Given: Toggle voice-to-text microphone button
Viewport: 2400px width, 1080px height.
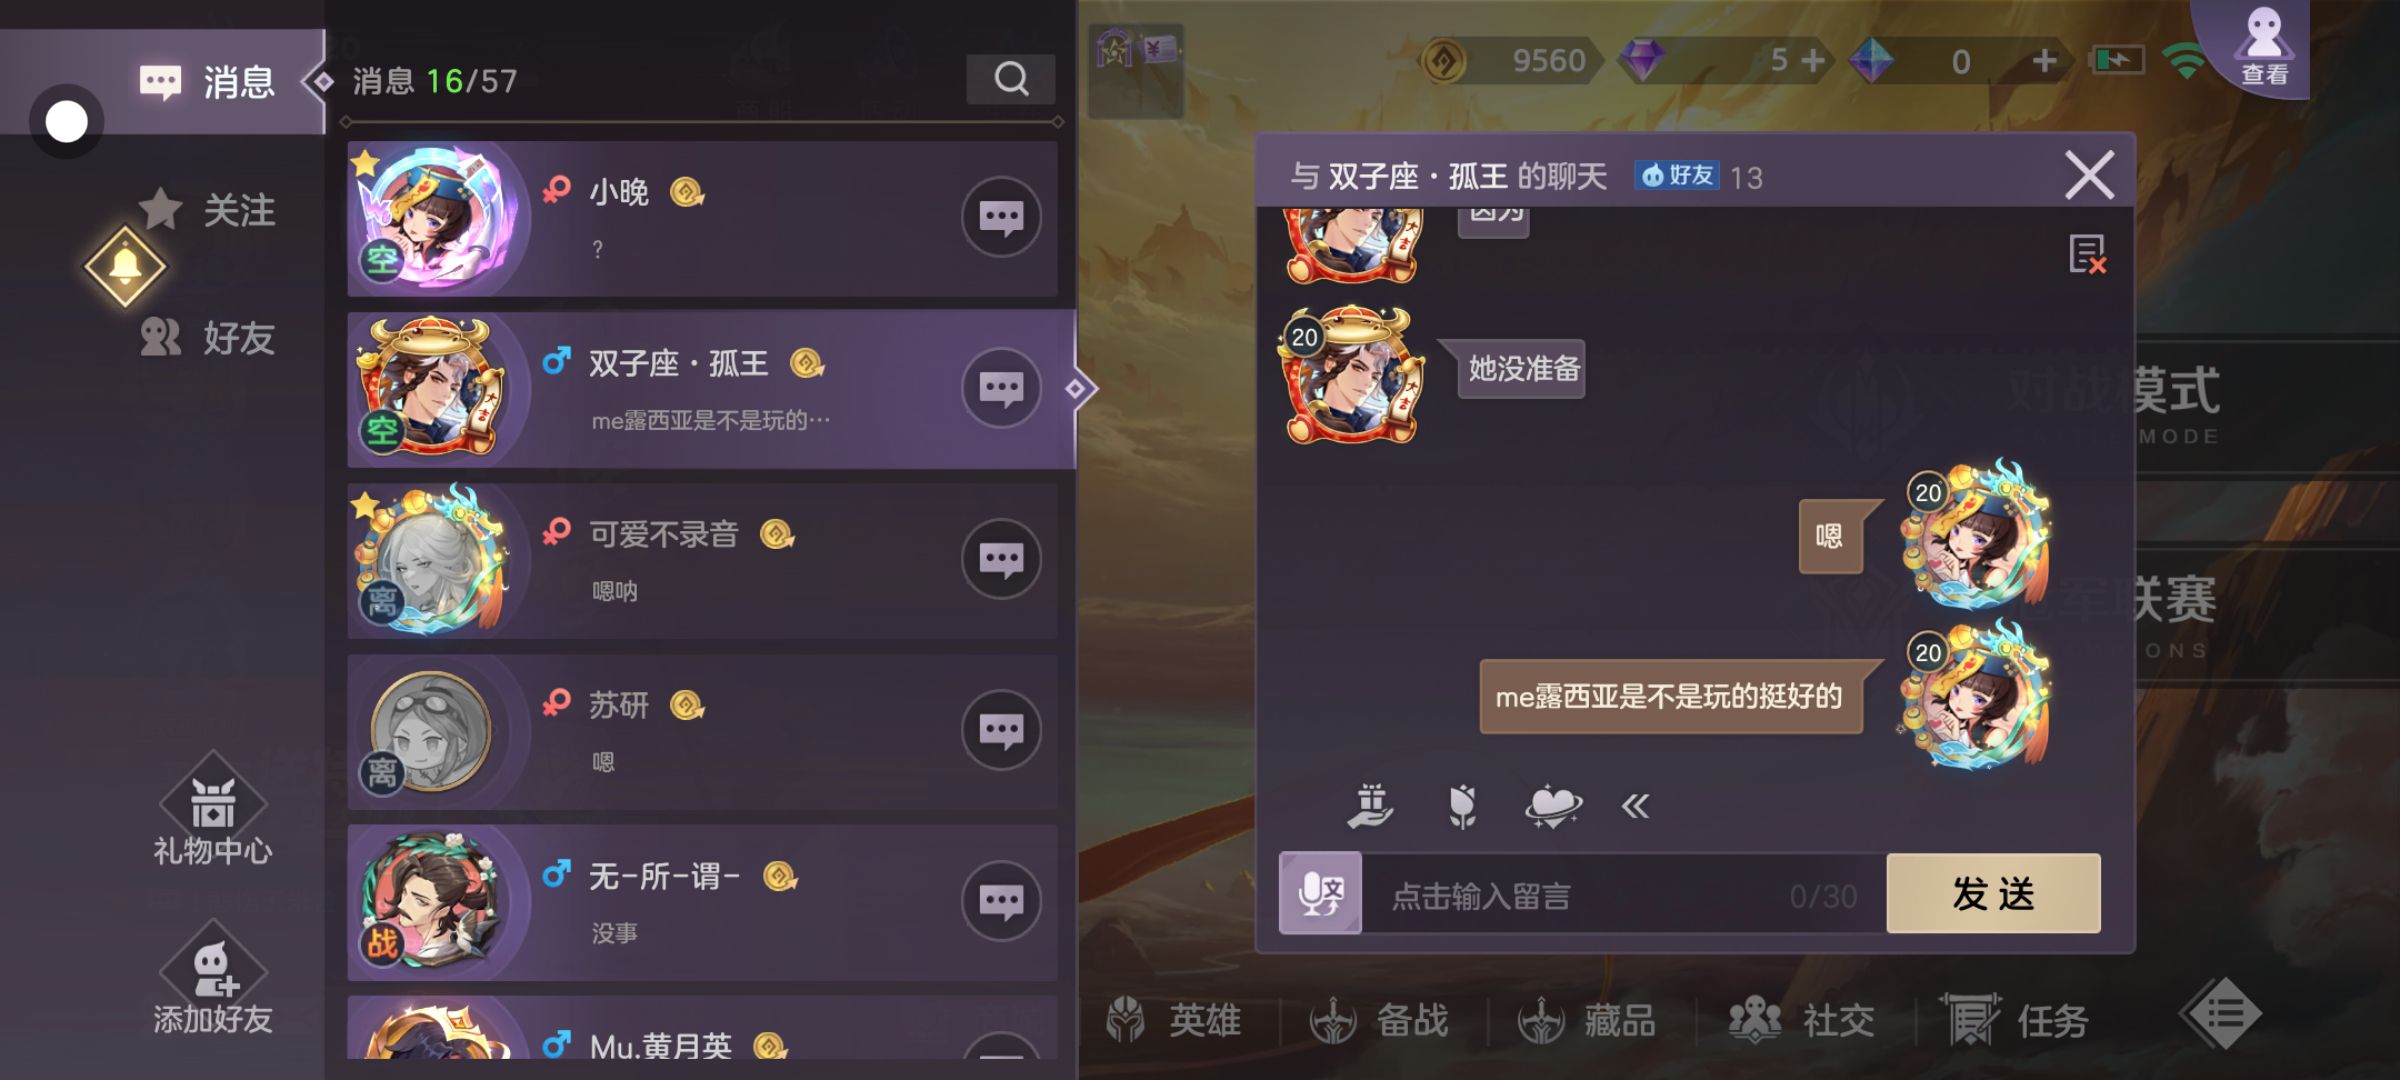Looking at the screenshot, I should coord(1320,893).
